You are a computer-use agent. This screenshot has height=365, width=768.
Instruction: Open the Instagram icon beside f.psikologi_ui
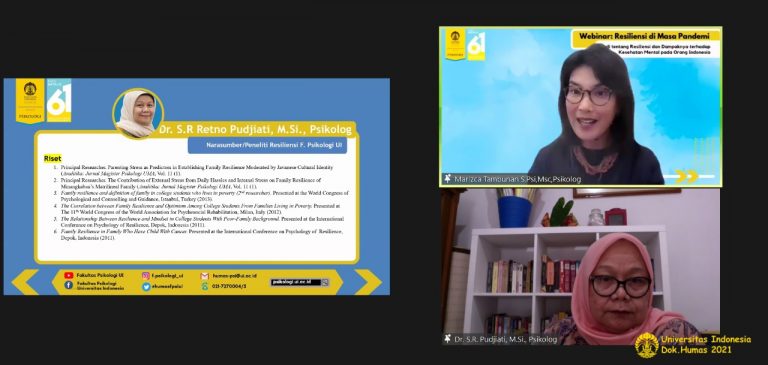[x=146, y=275]
